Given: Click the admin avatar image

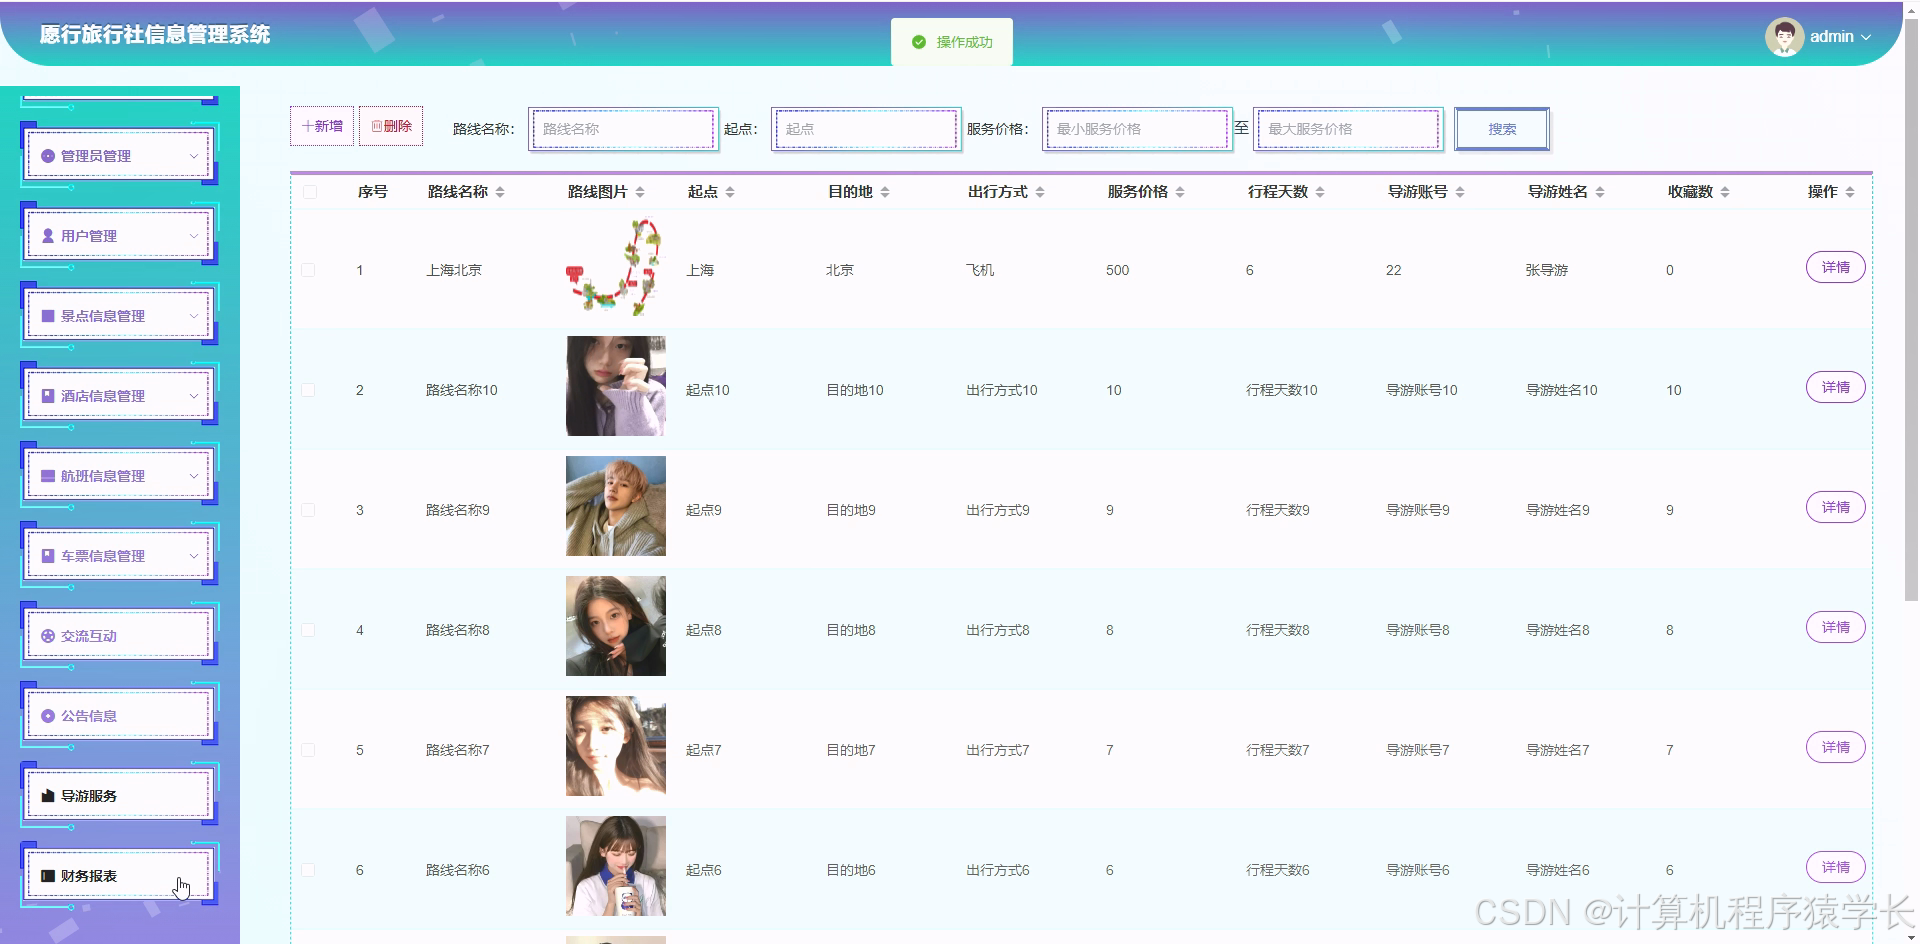Looking at the screenshot, I should [x=1784, y=37].
